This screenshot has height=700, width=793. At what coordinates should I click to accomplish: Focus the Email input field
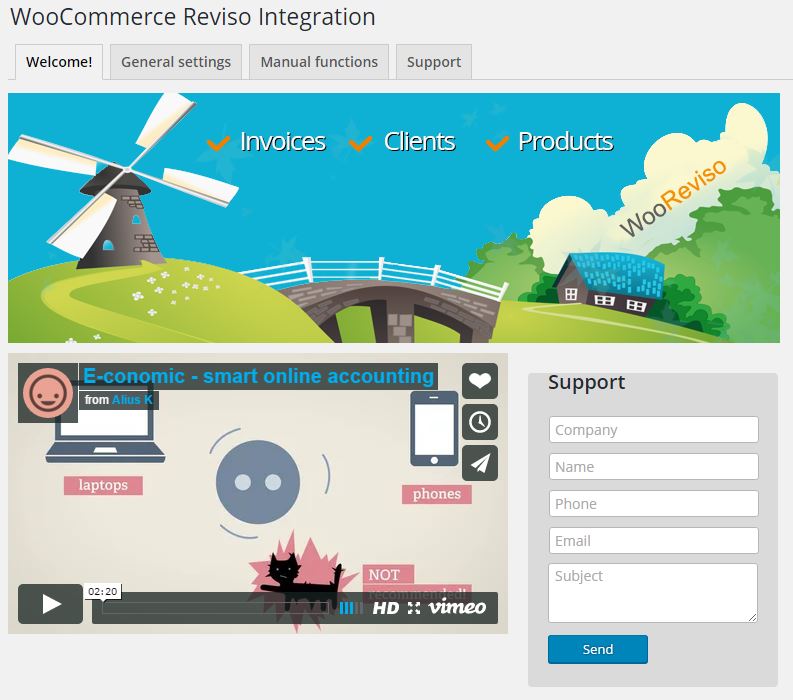653,540
